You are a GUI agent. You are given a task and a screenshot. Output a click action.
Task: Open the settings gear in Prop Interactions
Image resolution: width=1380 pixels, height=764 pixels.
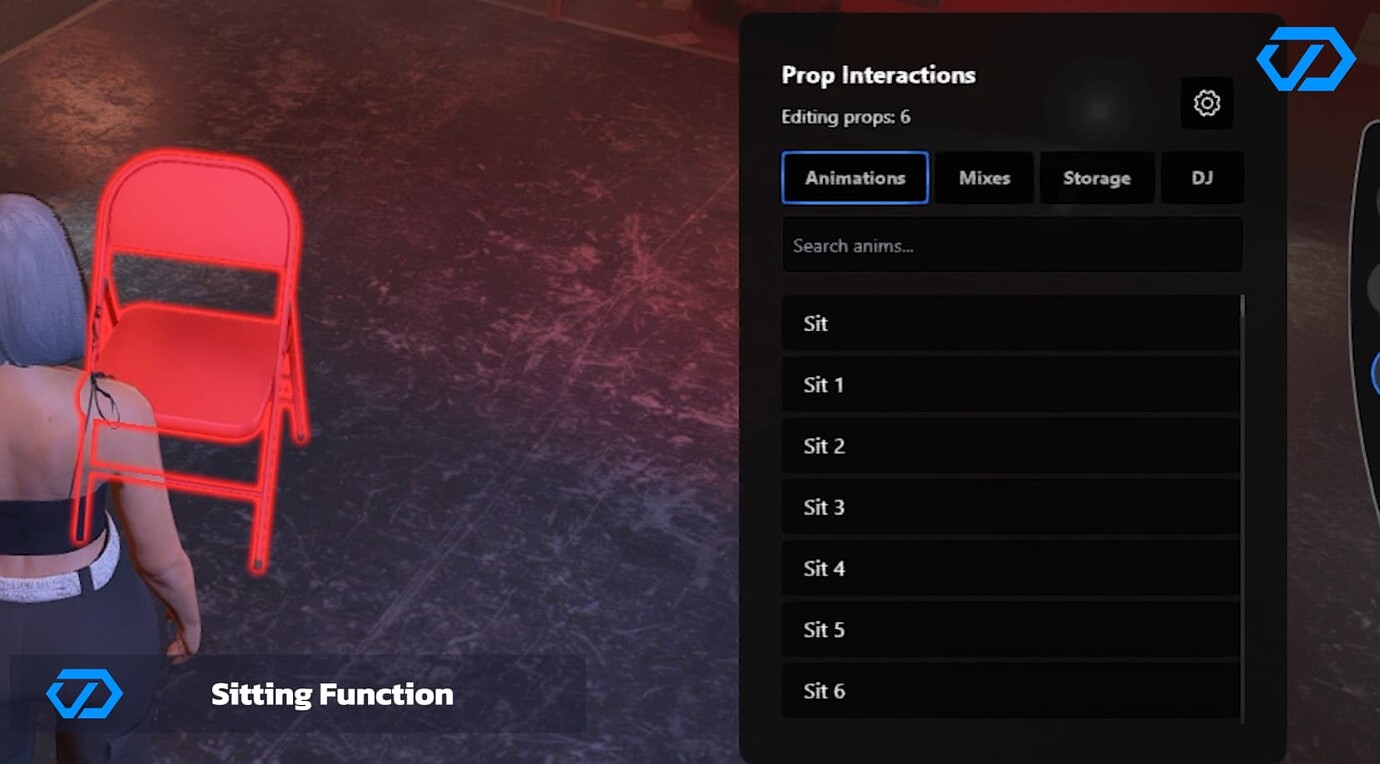pyautogui.click(x=1206, y=103)
